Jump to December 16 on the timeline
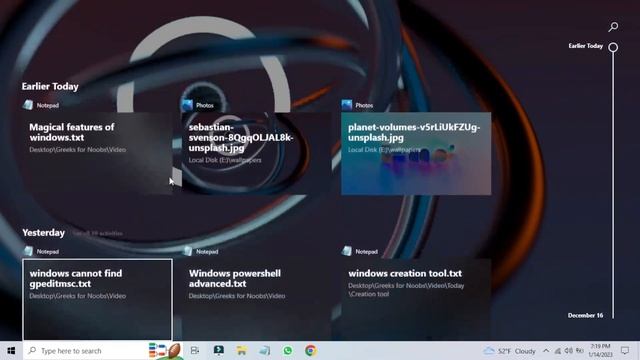640x360 pixels. coord(585,315)
